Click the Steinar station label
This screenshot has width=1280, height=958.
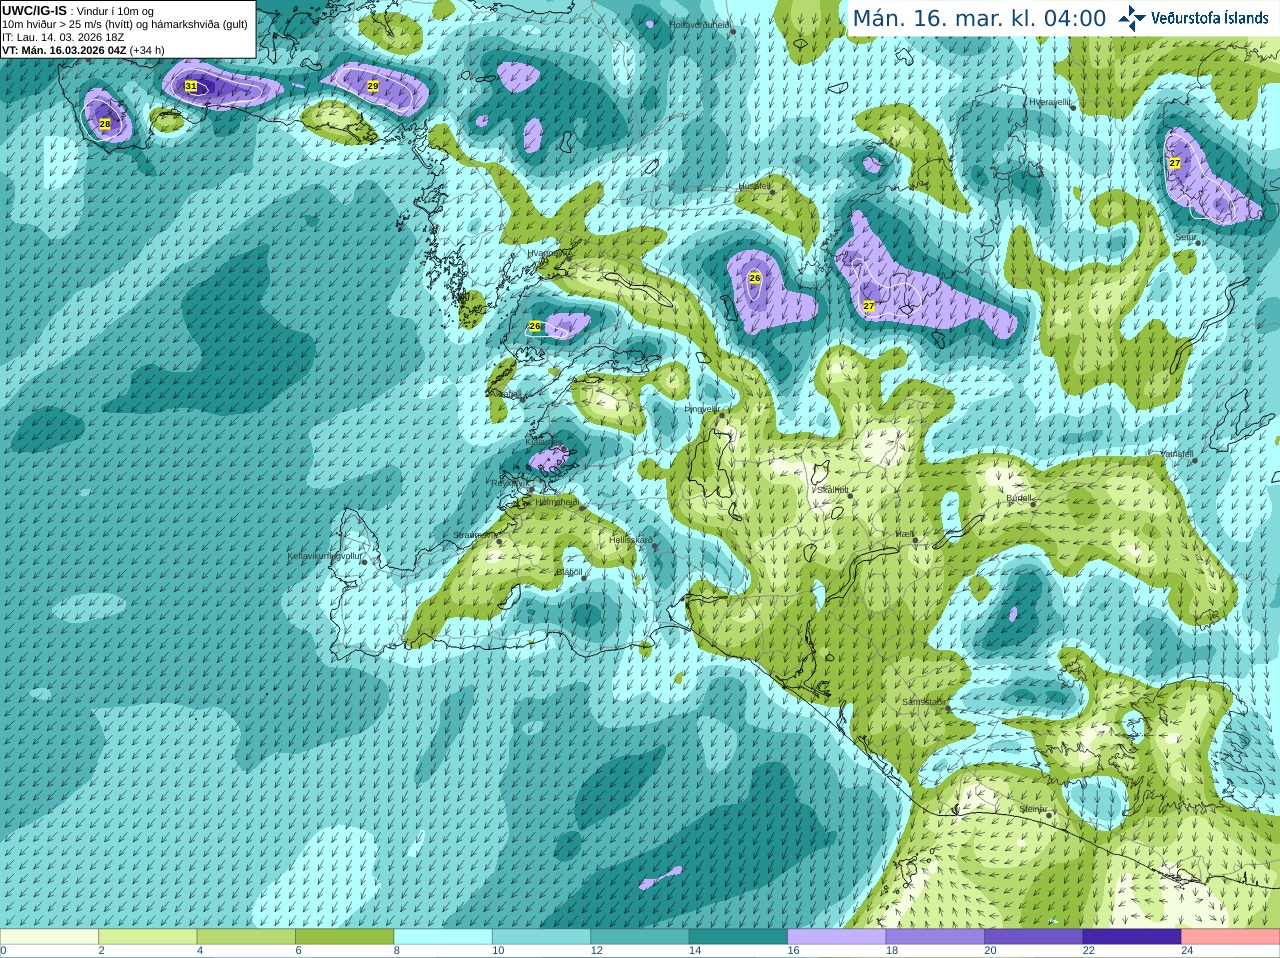1033,809
